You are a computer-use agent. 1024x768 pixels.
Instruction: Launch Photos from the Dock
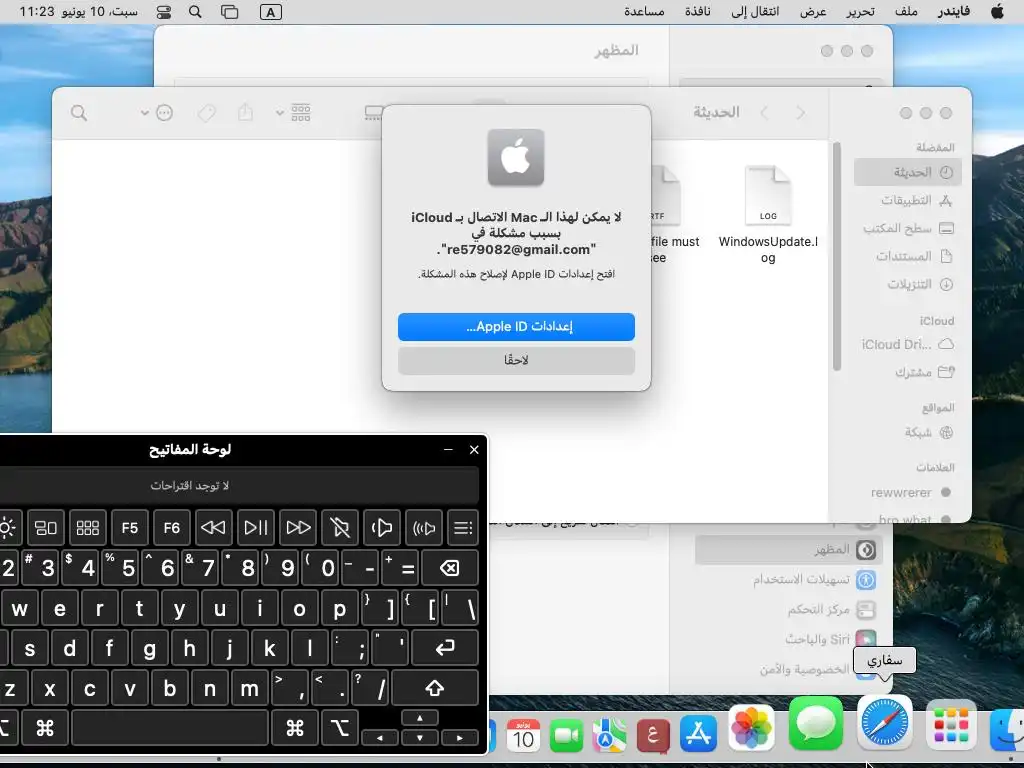coord(751,728)
